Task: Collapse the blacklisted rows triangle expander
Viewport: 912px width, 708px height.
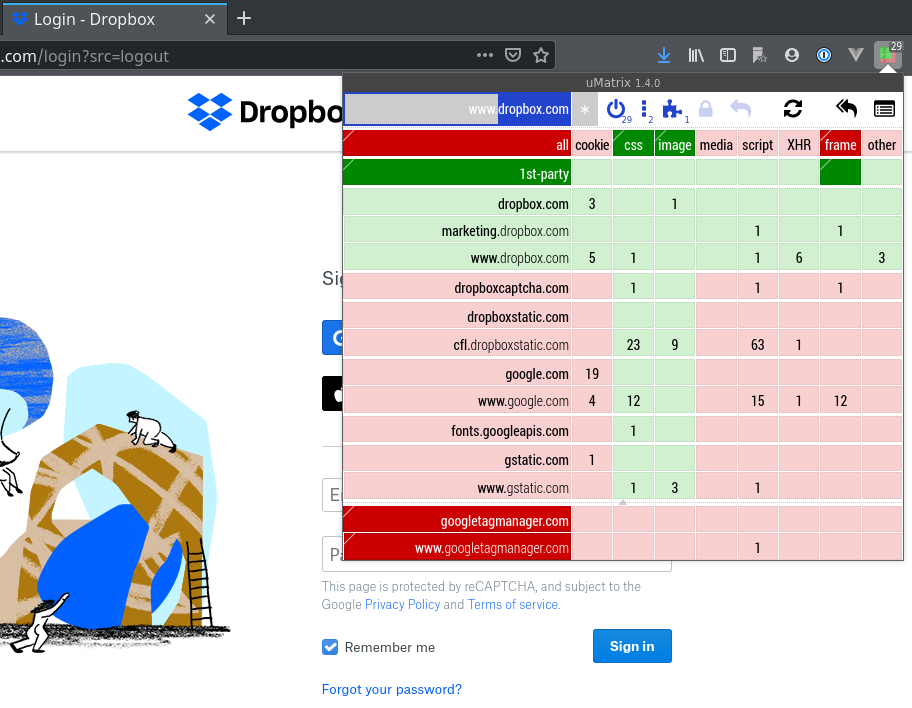Action: pos(622,502)
